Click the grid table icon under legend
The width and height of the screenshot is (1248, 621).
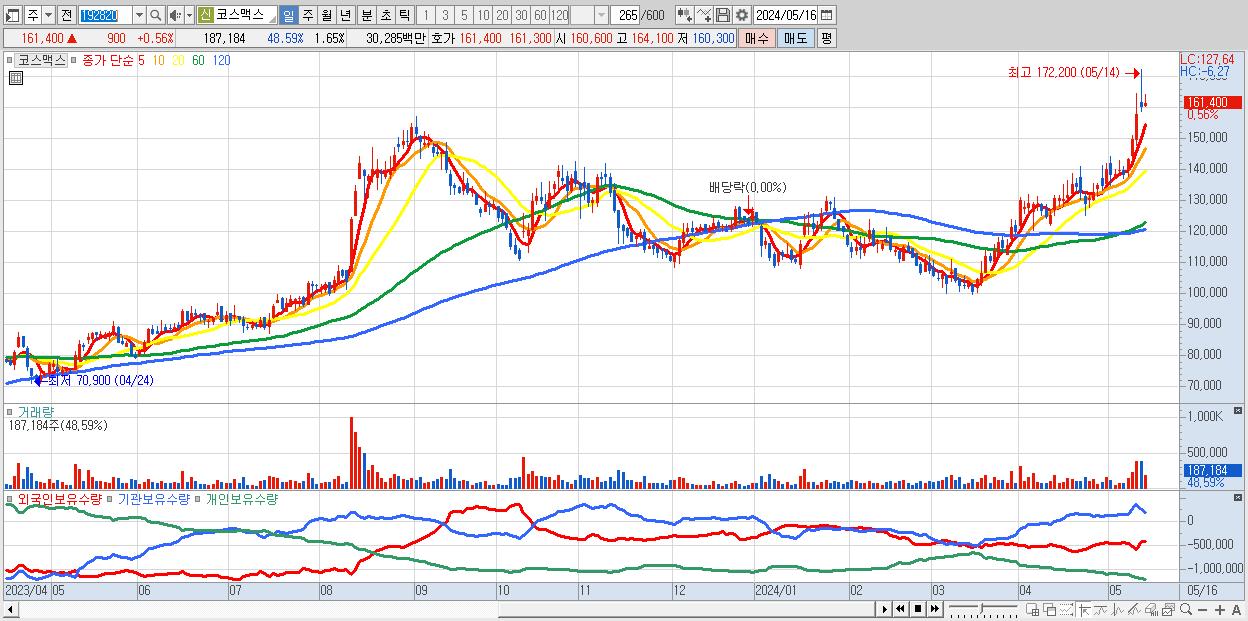click(x=16, y=76)
